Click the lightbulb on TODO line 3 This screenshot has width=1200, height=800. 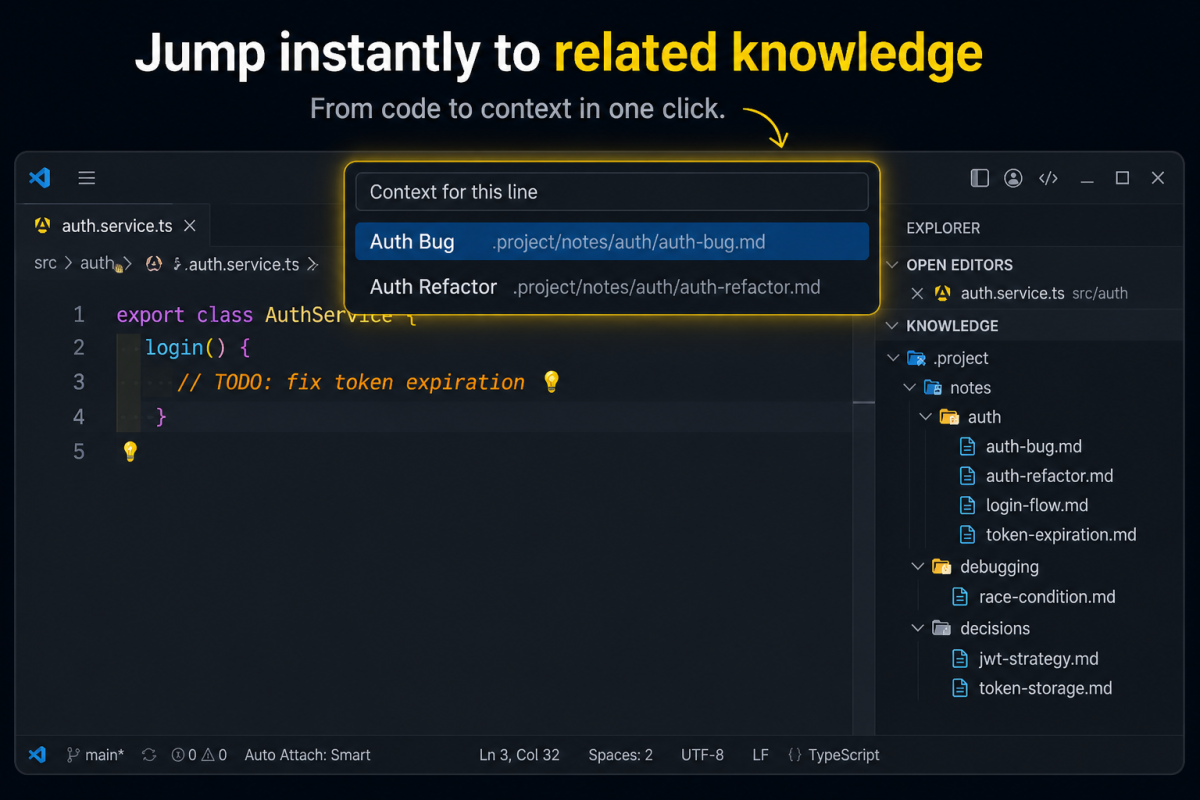pos(551,382)
